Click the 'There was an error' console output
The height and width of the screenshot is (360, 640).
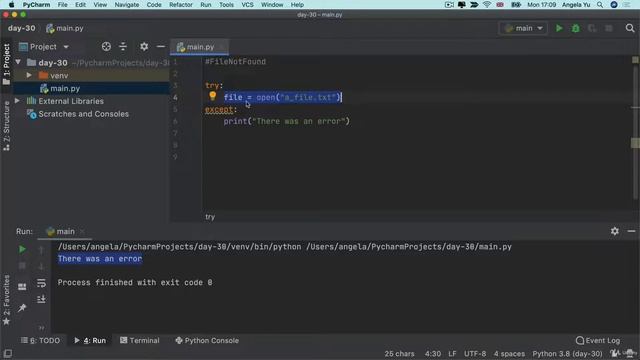pos(100,259)
